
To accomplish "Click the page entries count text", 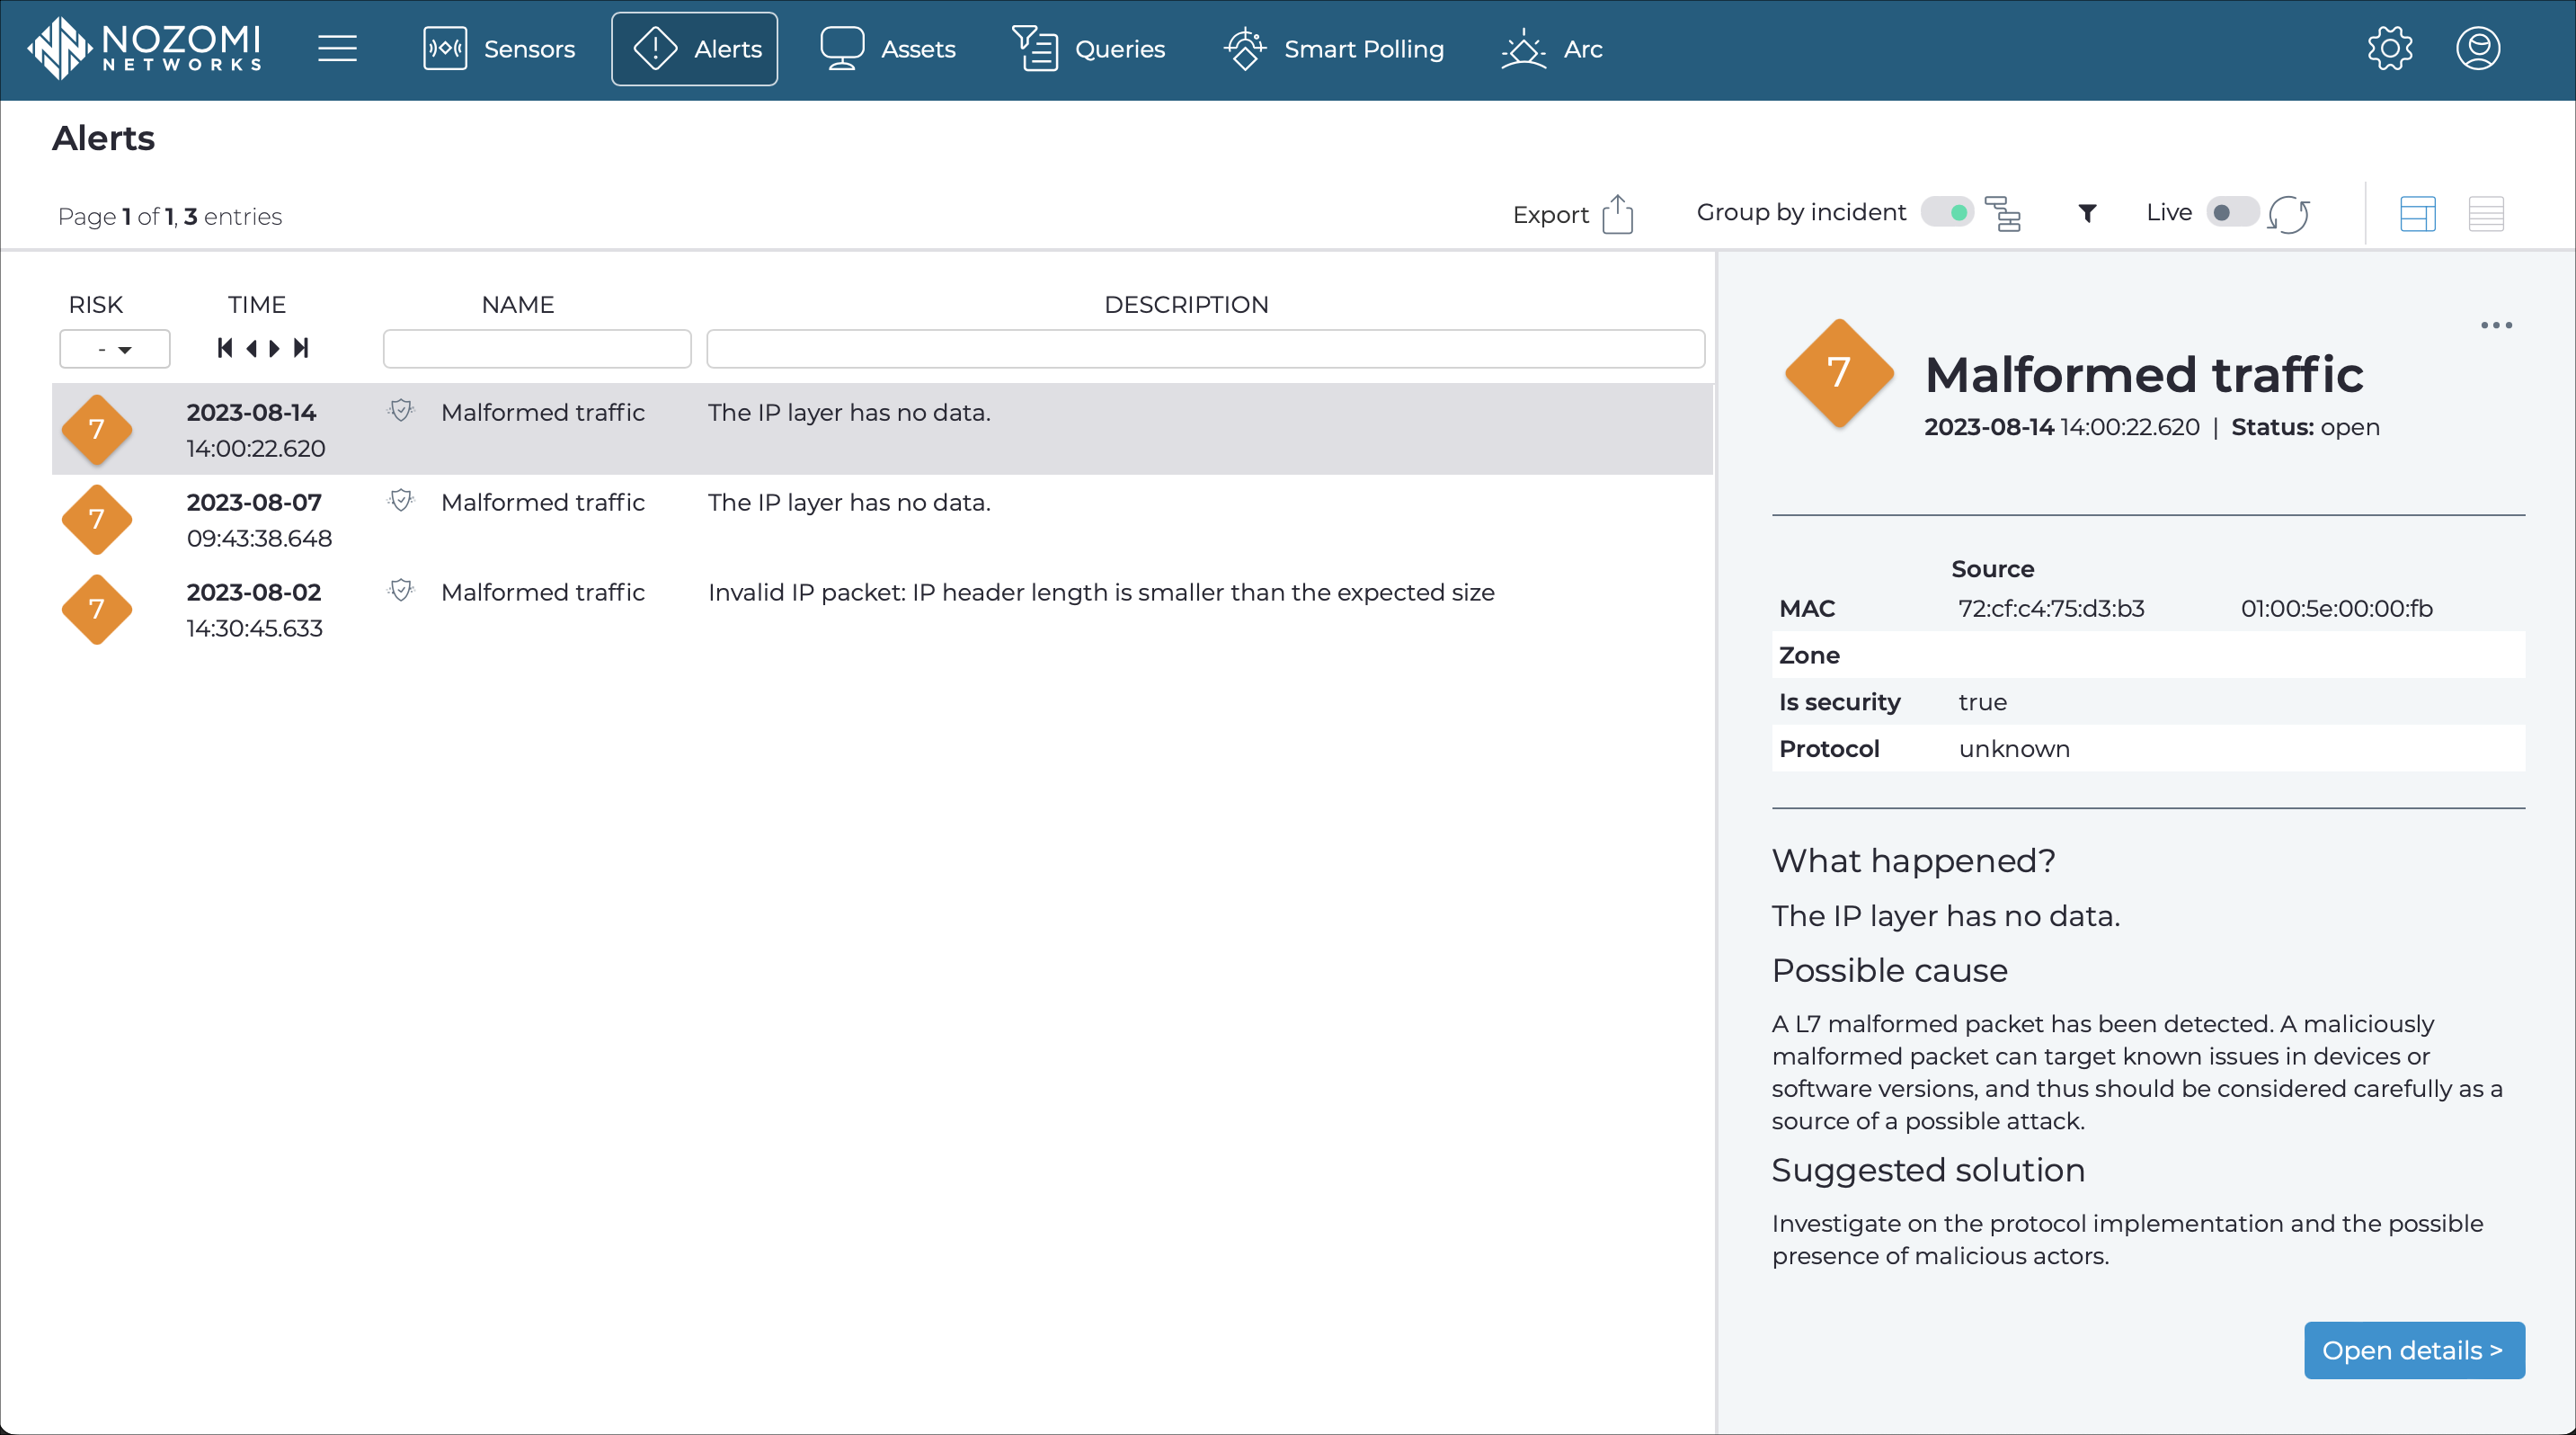I will 170,217.
